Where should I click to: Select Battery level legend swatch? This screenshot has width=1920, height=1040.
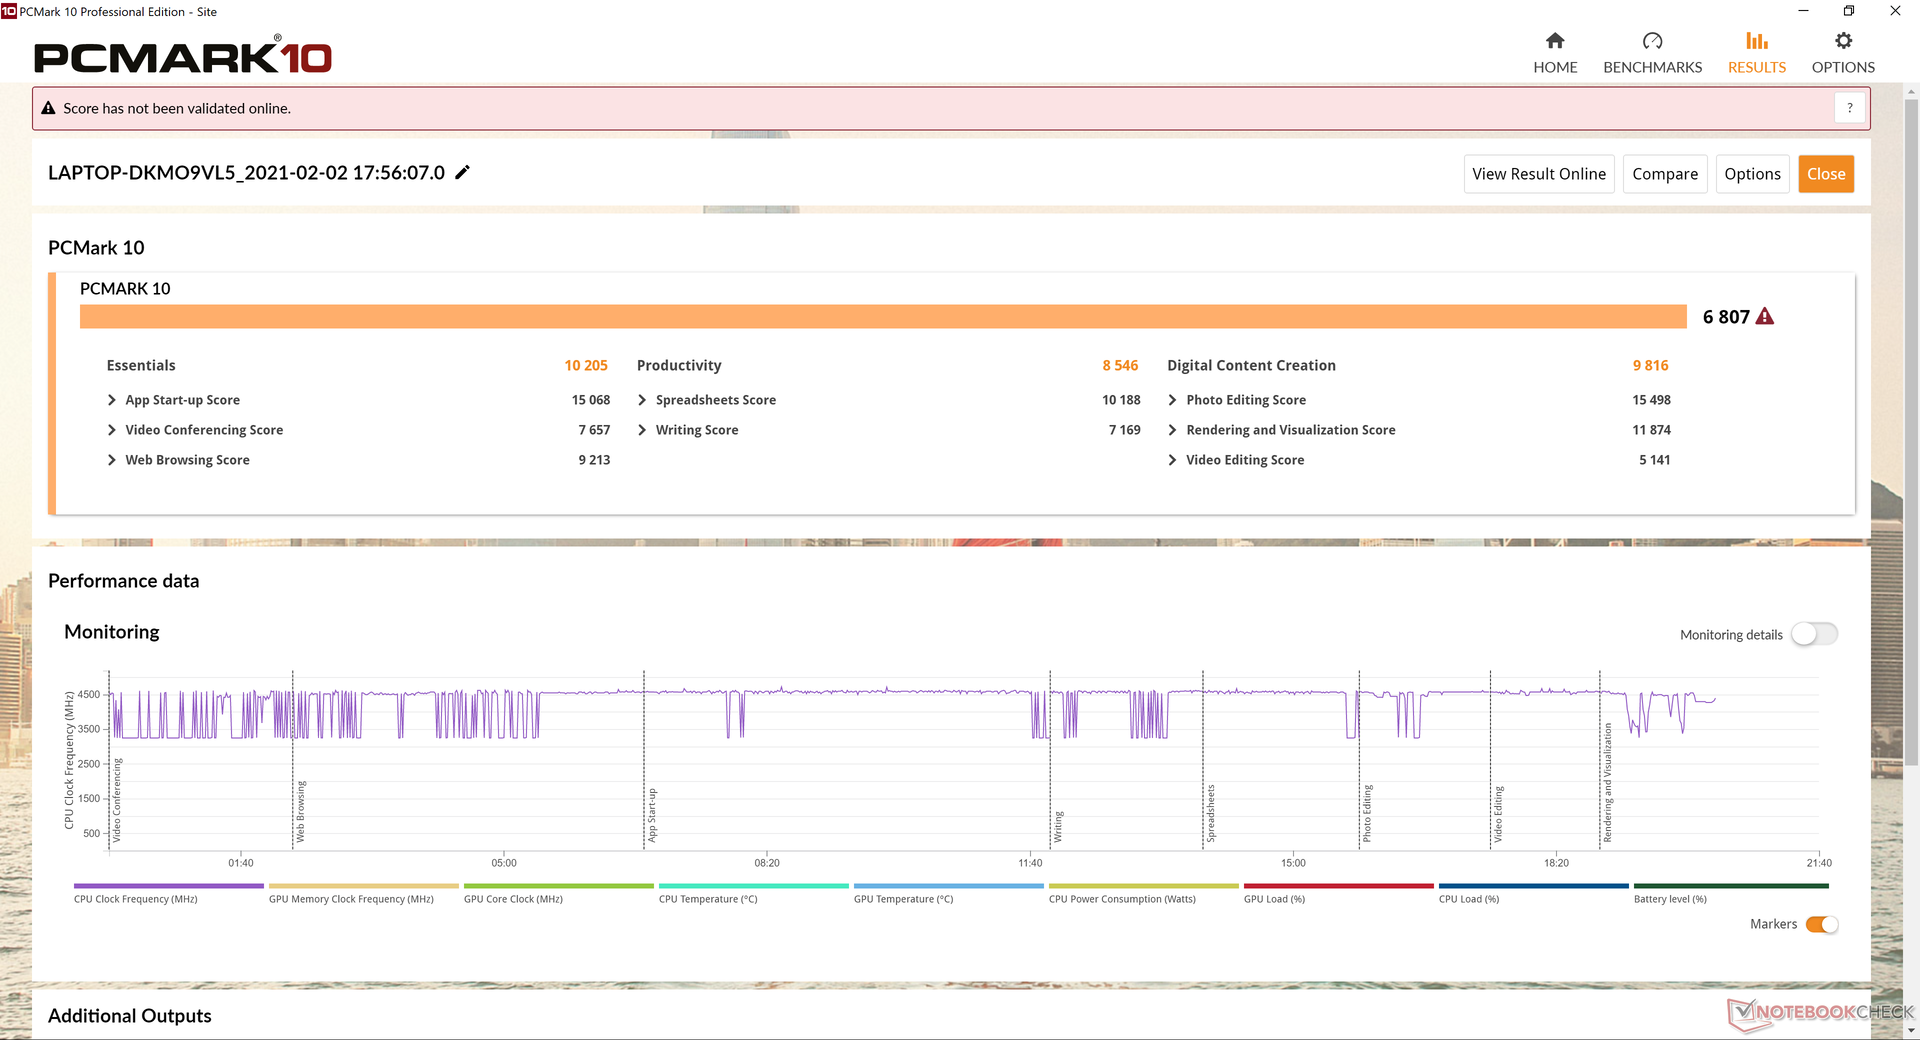click(1731, 886)
